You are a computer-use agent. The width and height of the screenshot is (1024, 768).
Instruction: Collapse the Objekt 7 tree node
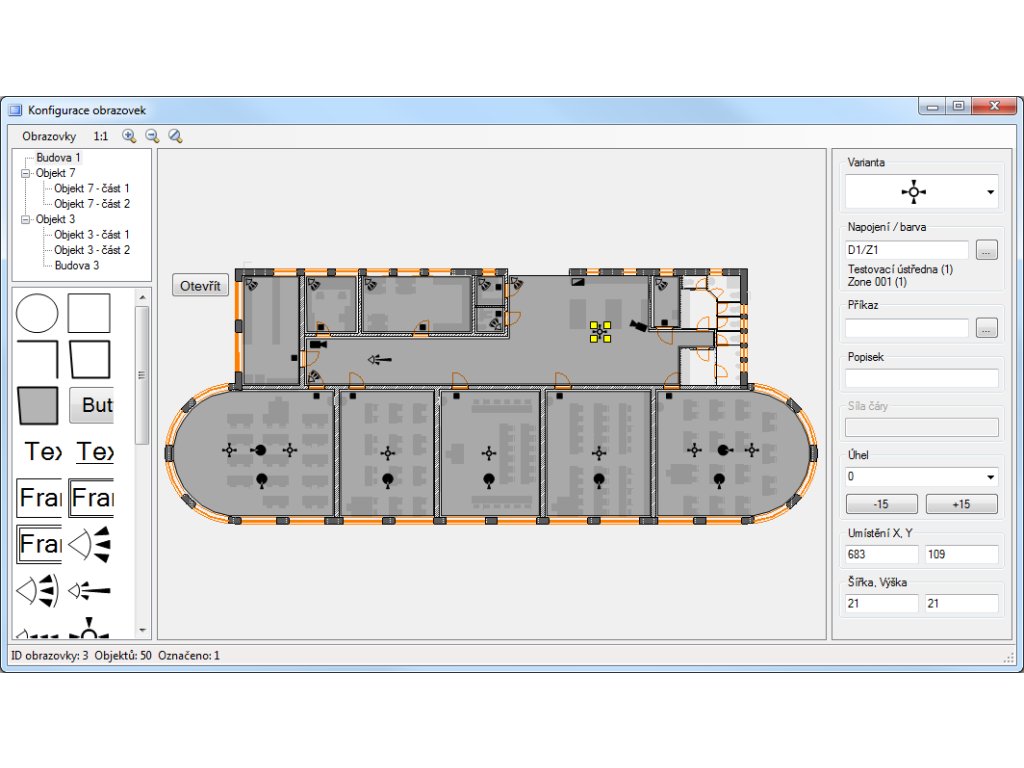pos(25,173)
